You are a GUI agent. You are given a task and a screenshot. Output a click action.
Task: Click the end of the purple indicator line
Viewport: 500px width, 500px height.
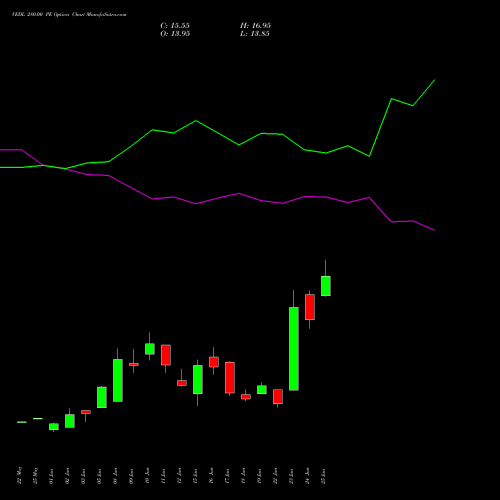pyautogui.click(x=434, y=230)
